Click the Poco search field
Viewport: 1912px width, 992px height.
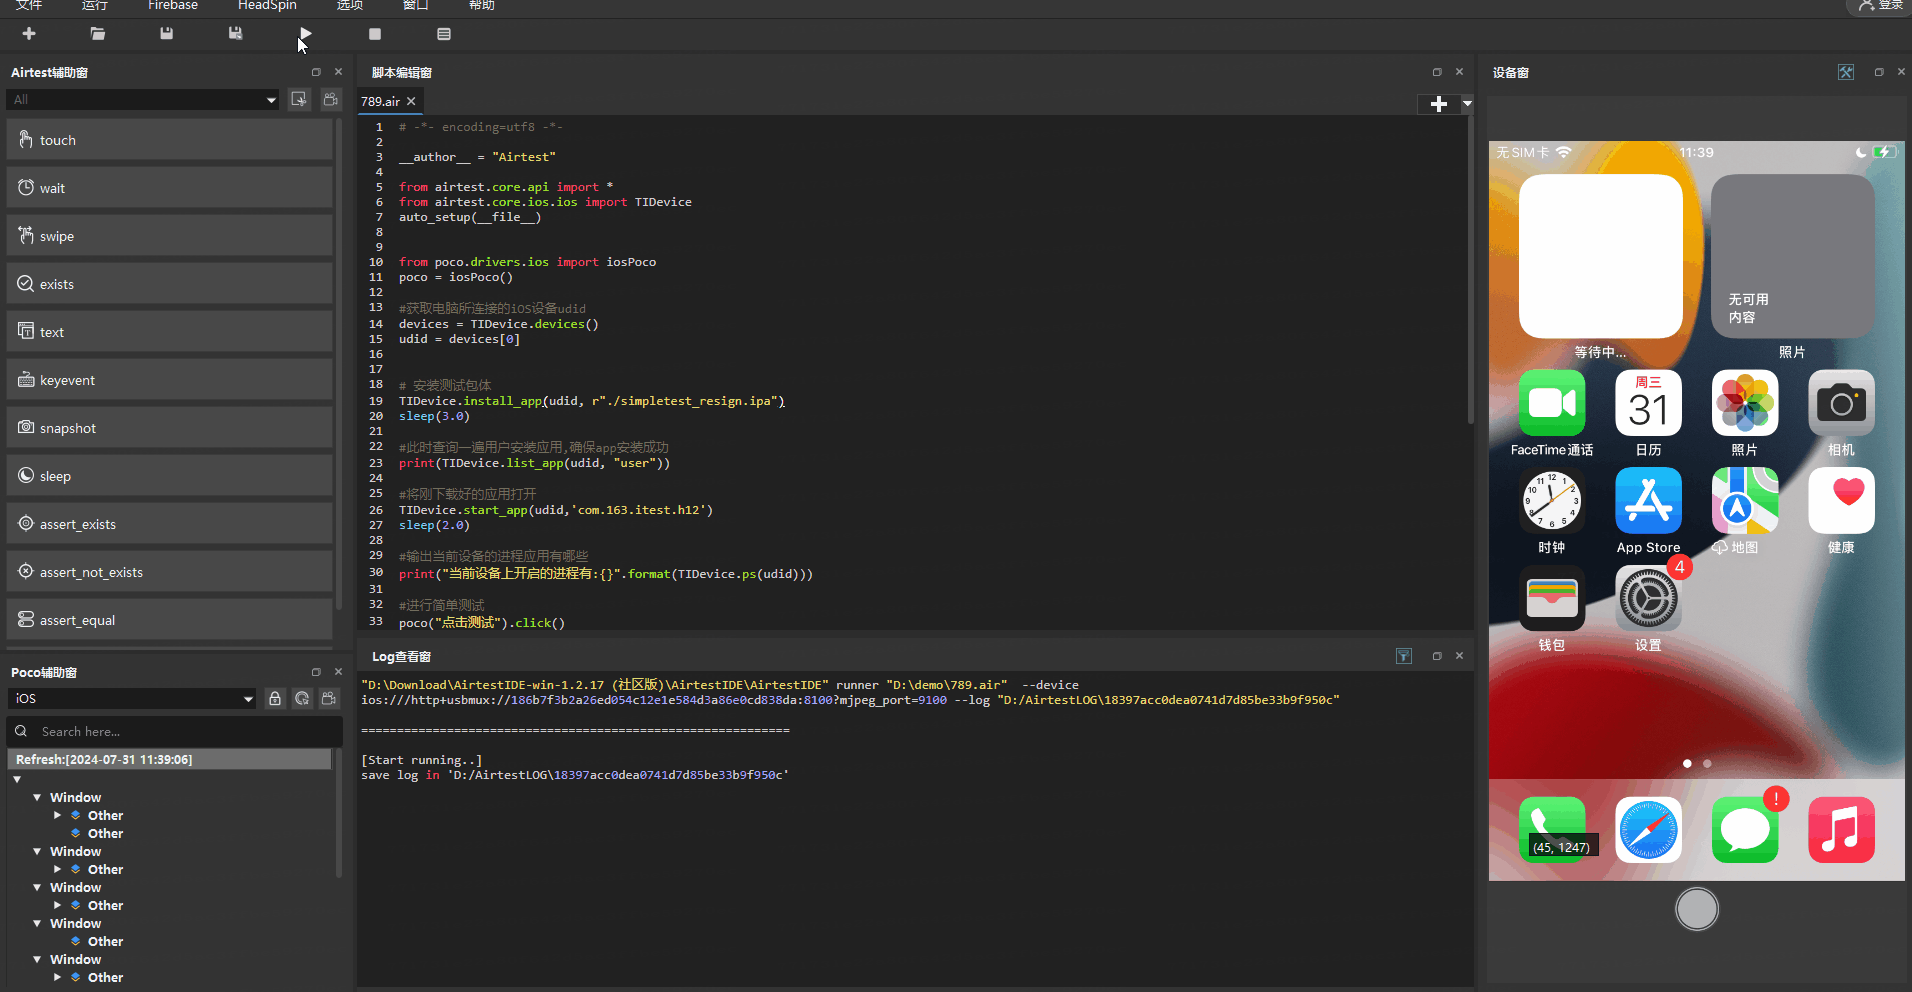170,731
